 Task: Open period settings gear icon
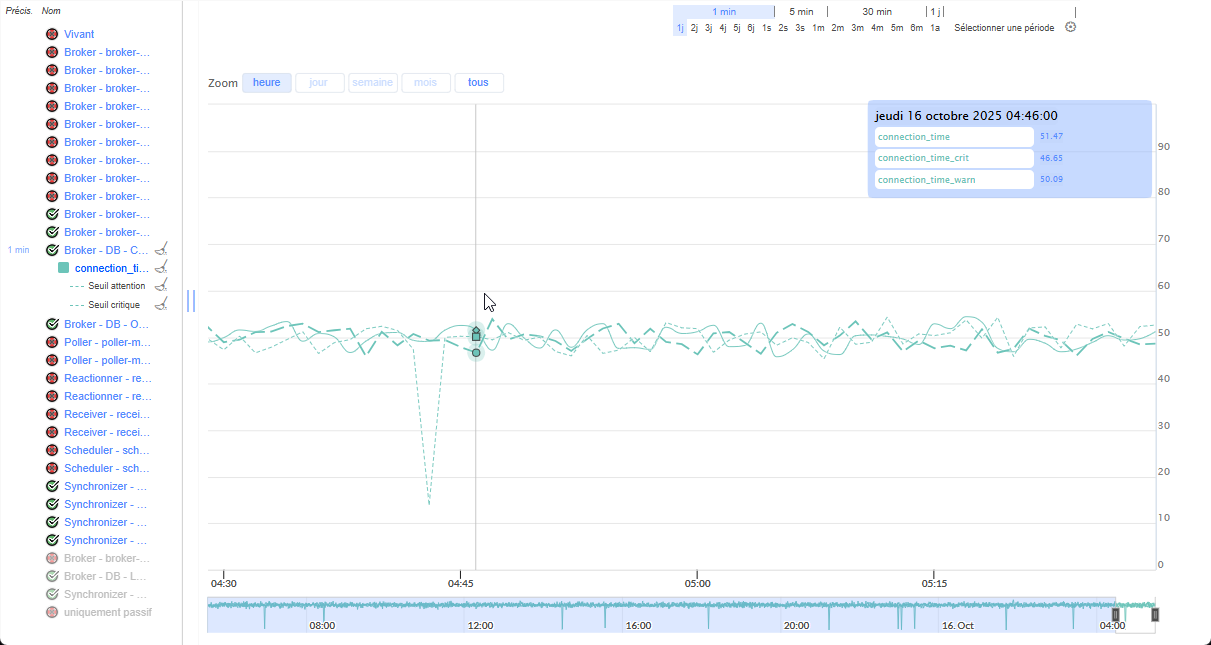point(1071,27)
